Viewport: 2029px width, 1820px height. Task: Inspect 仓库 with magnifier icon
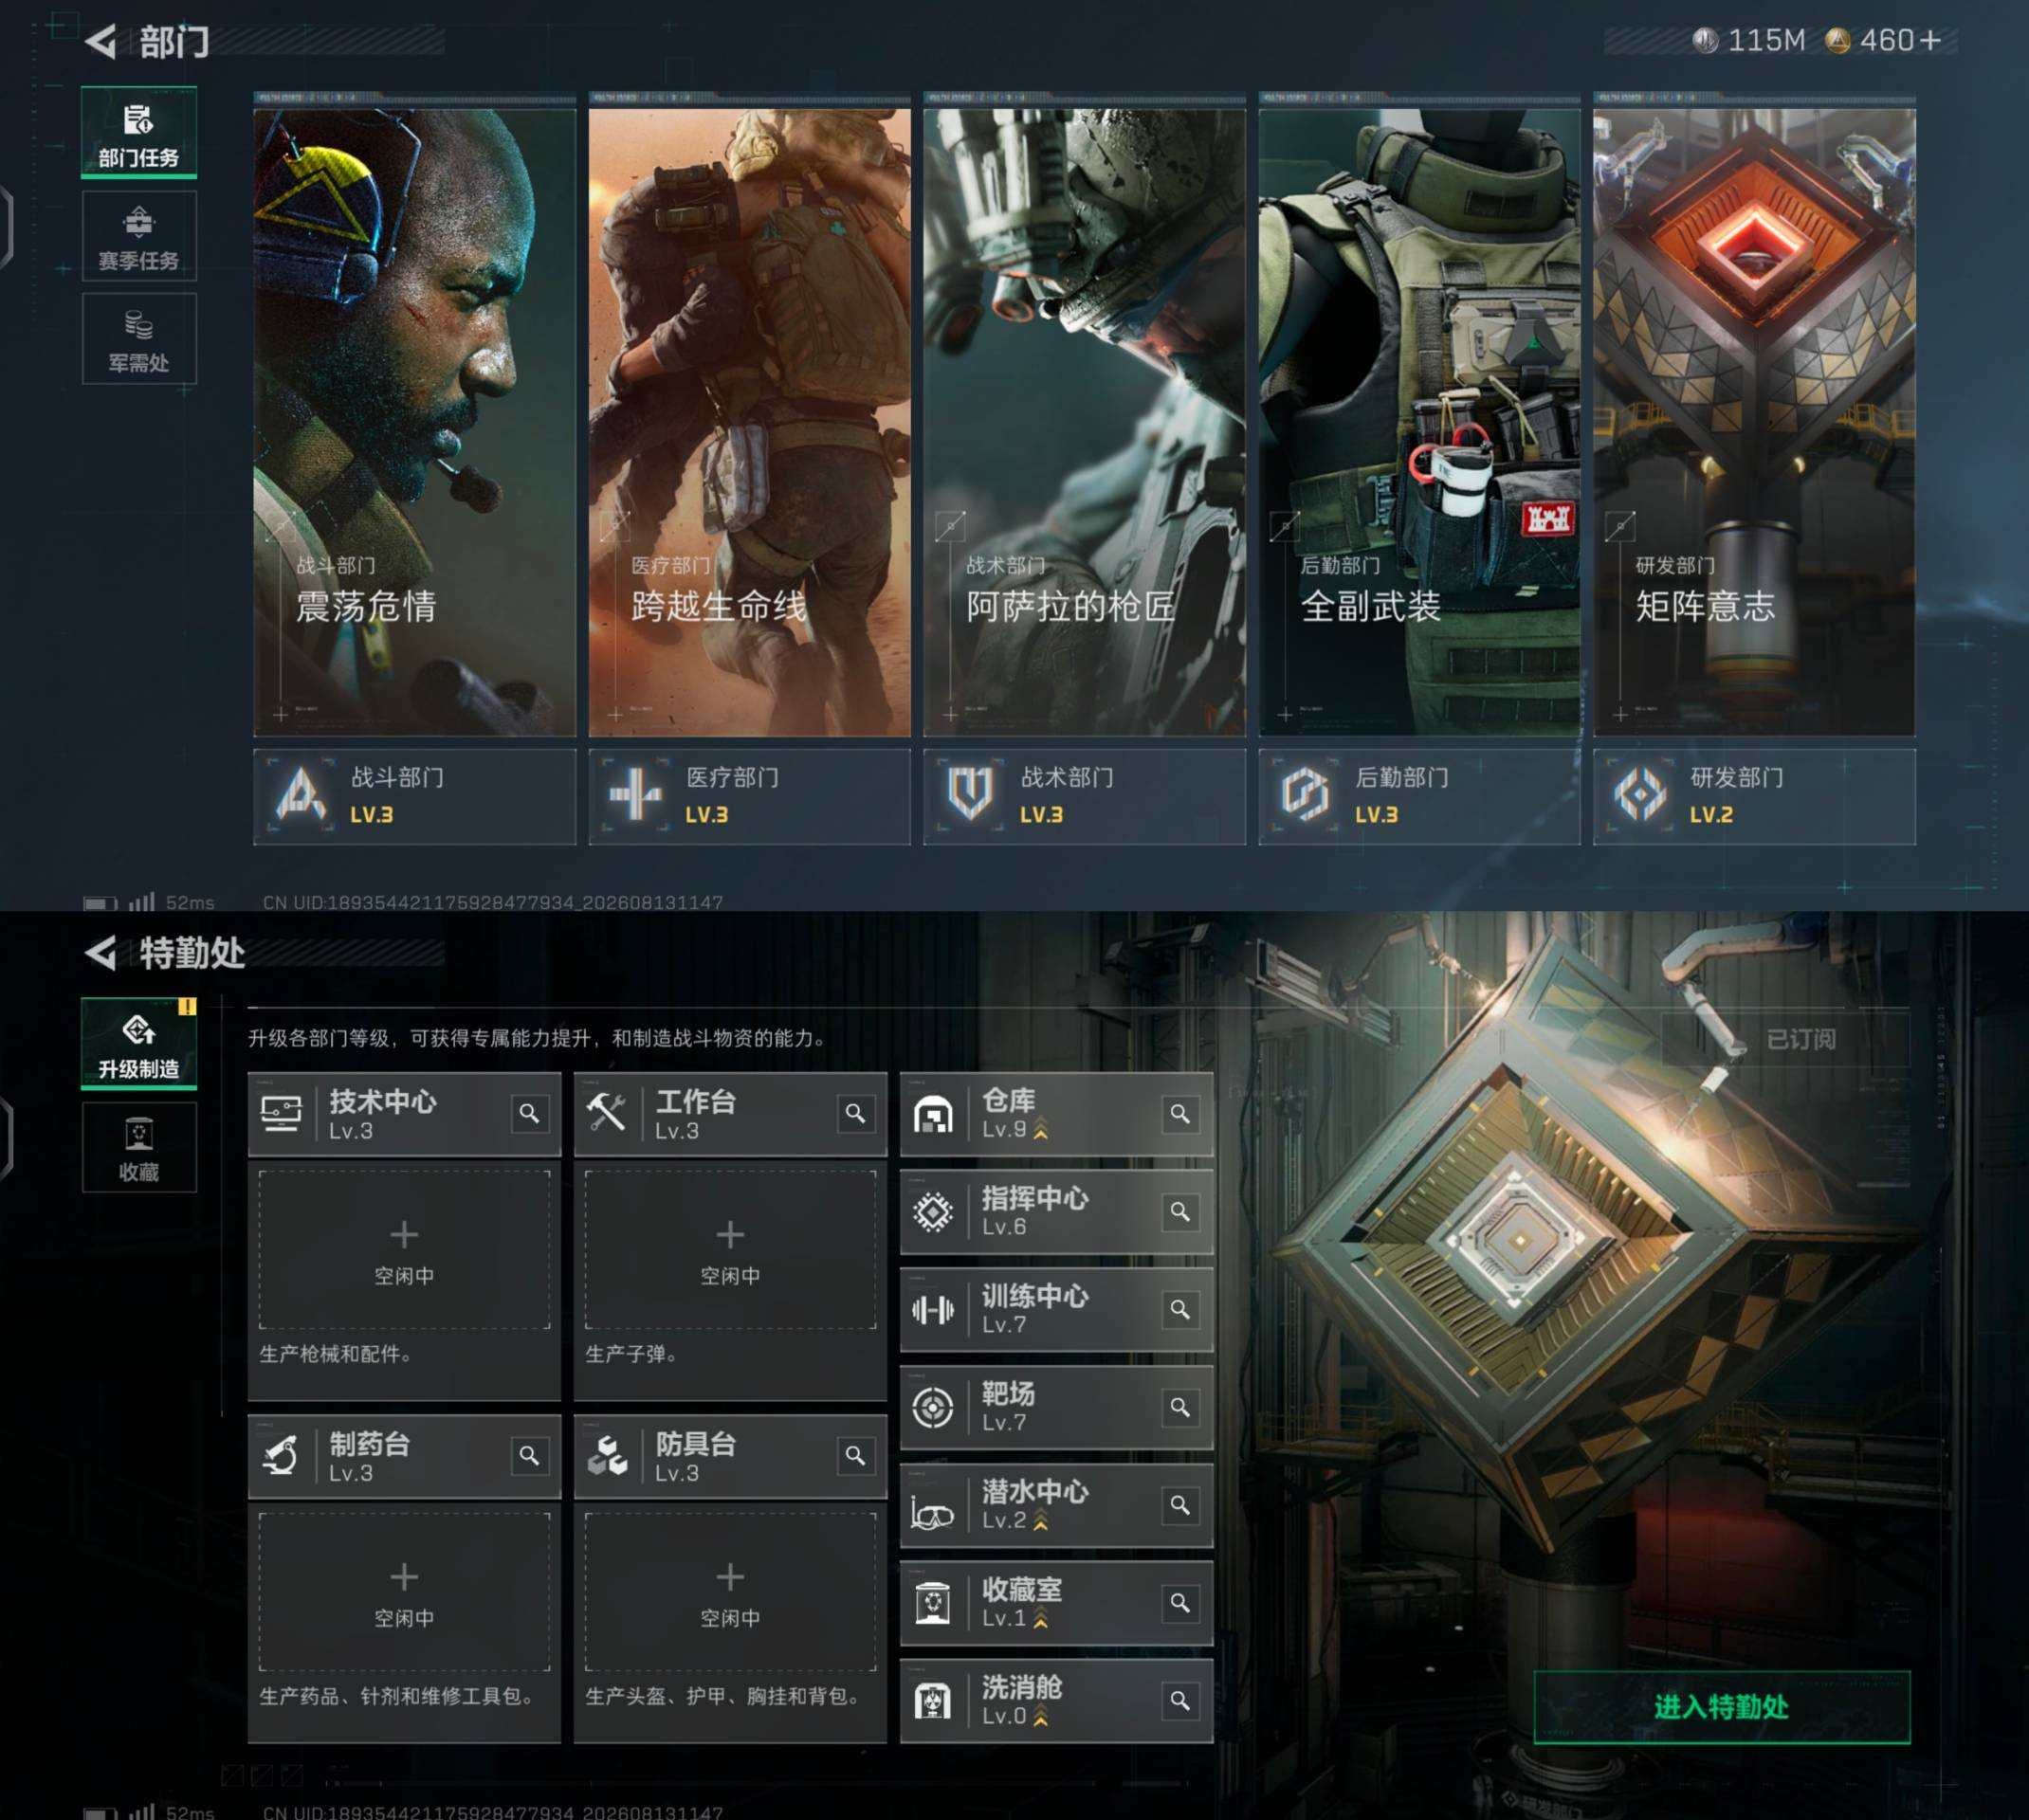1180,1113
